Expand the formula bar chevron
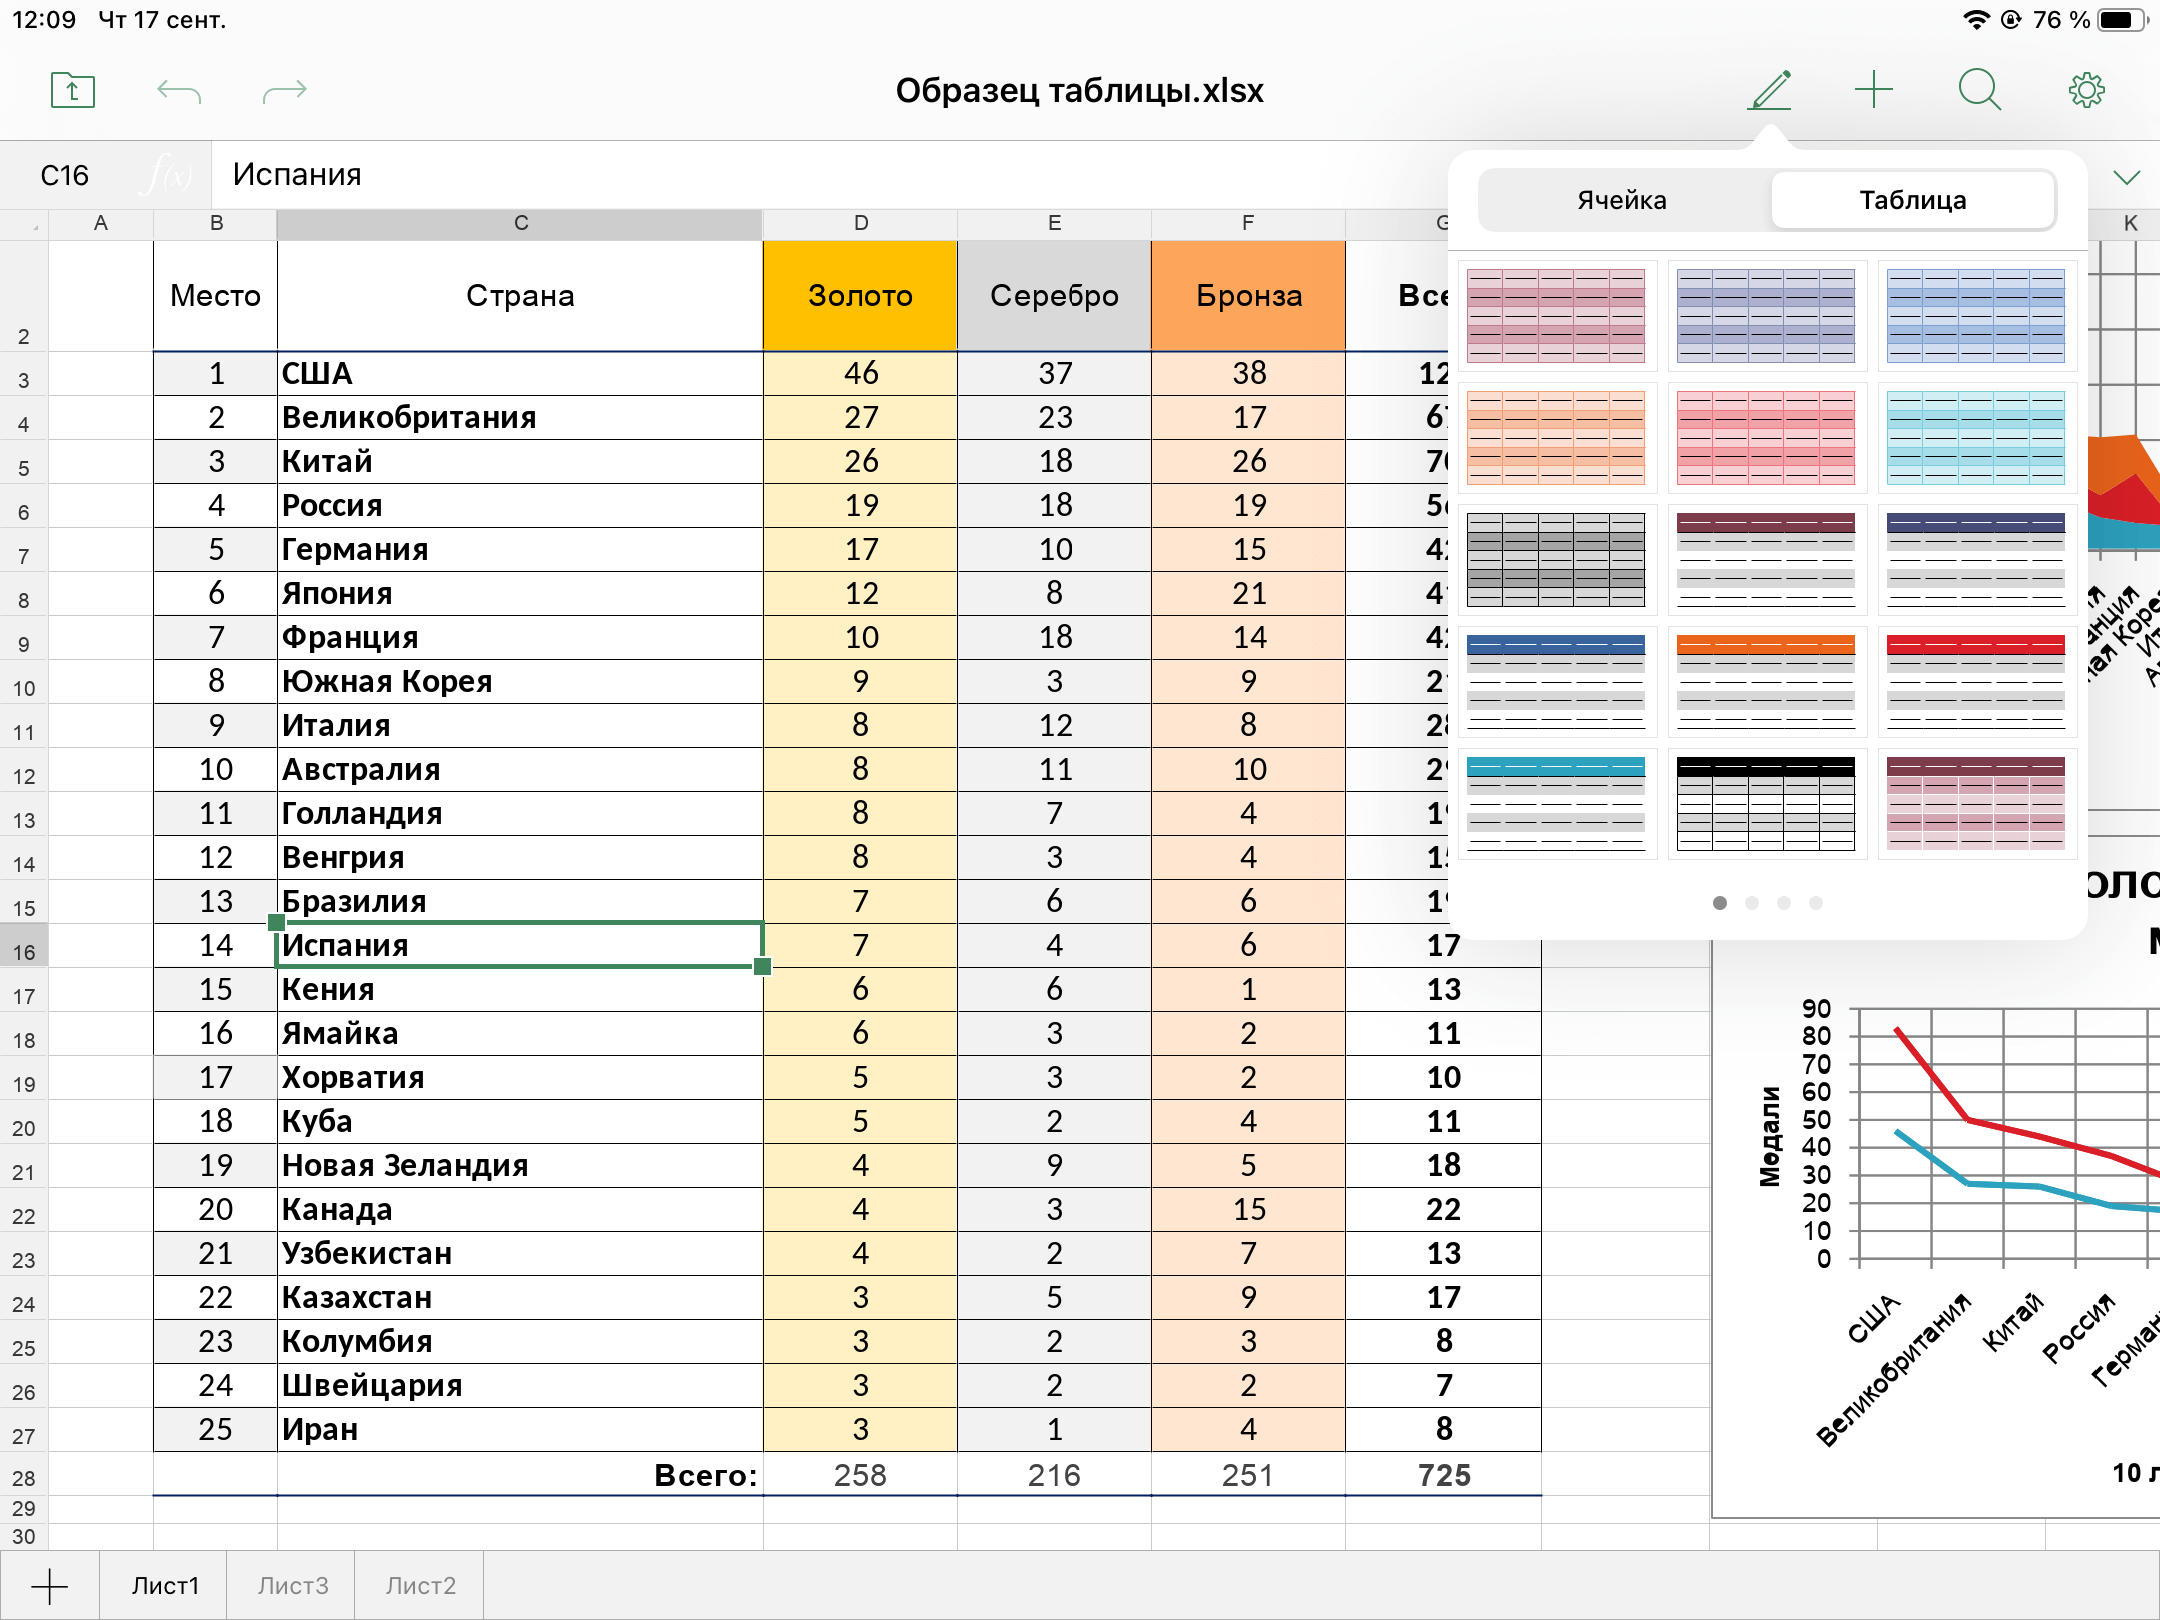 click(x=2127, y=177)
